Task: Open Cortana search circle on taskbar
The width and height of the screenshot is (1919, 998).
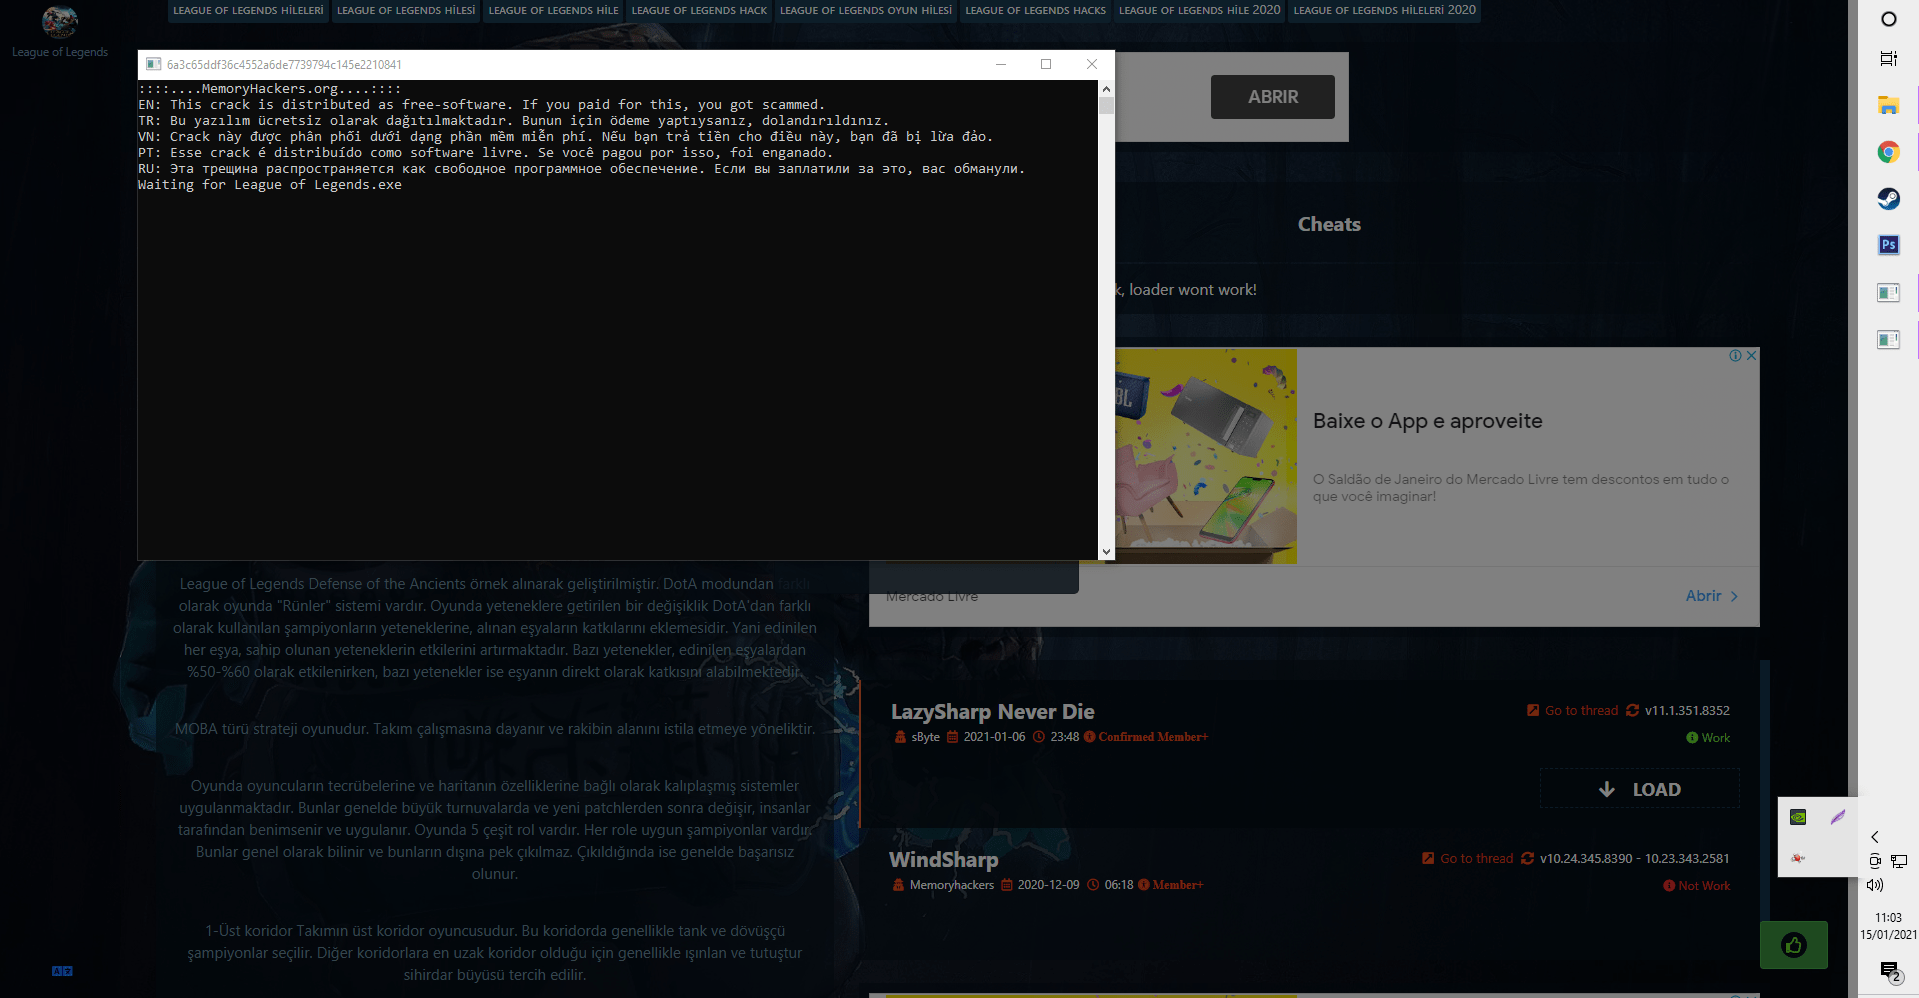Action: (1888, 19)
